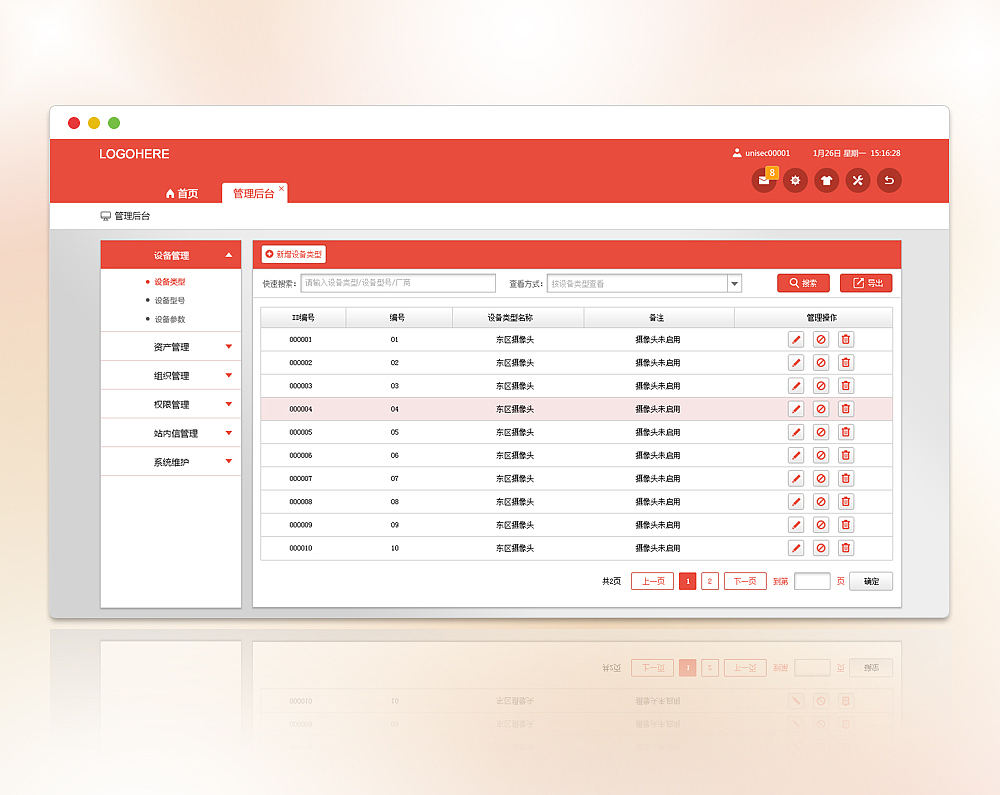Image resolution: width=1000 pixels, height=795 pixels.
Task: Disable row 000010 with ban icon
Action: 821,548
